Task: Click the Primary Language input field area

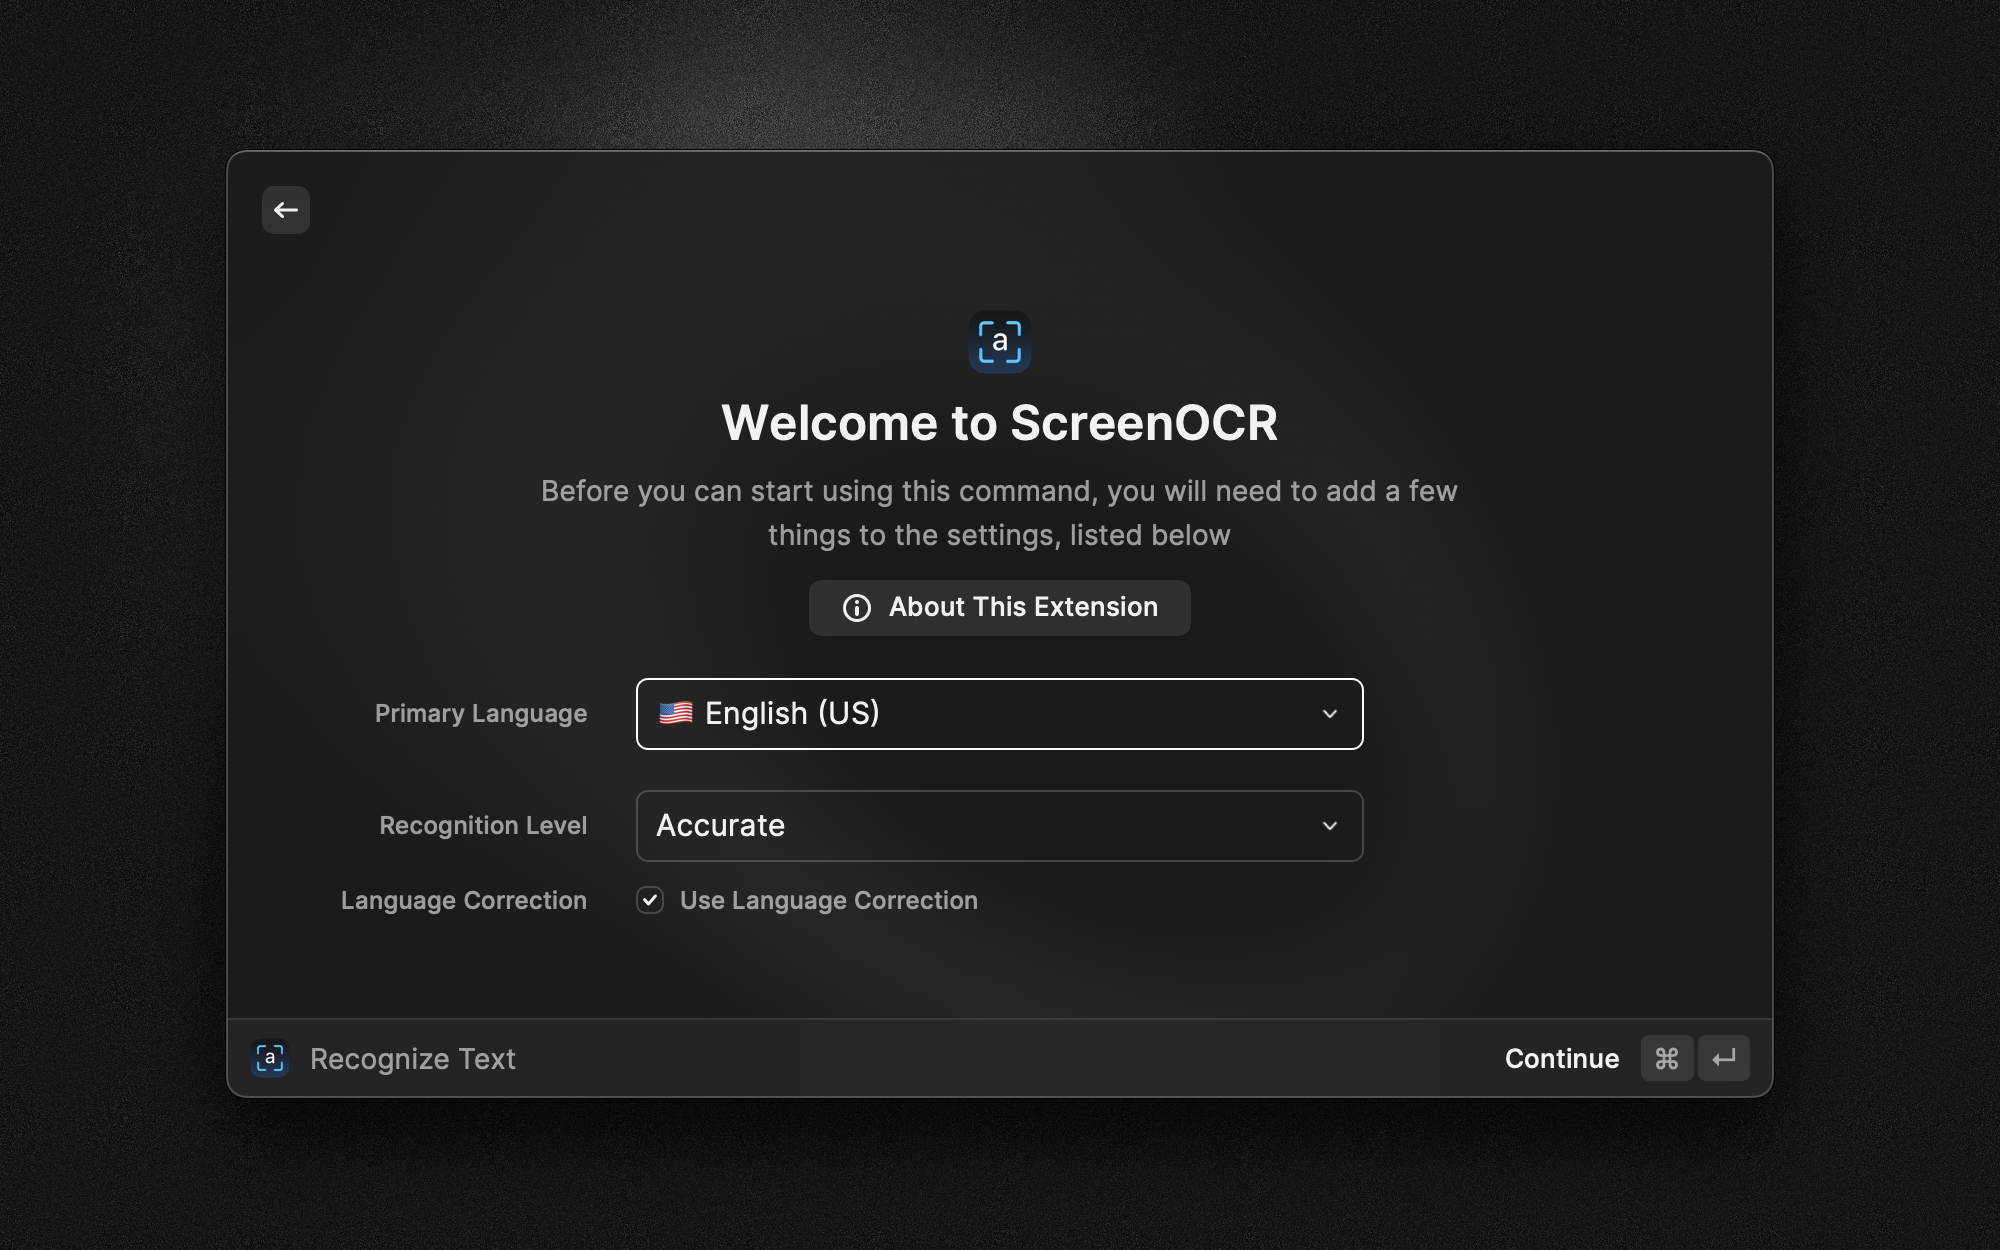Action: click(999, 713)
